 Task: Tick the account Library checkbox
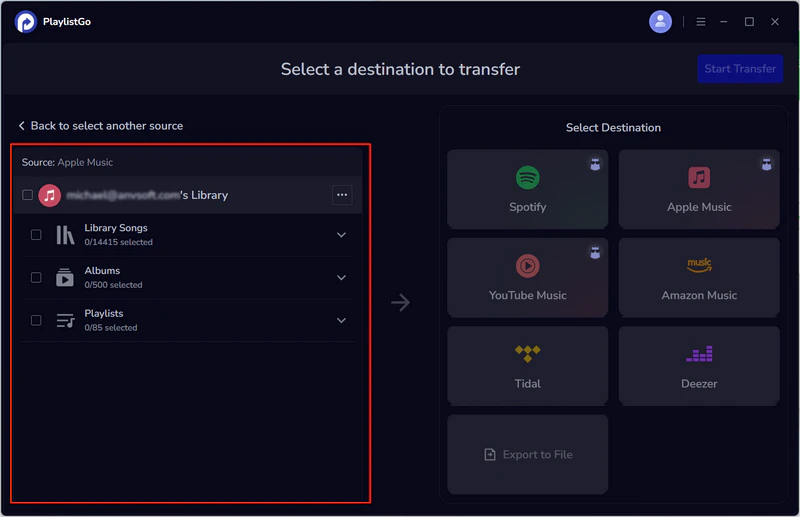pos(28,195)
